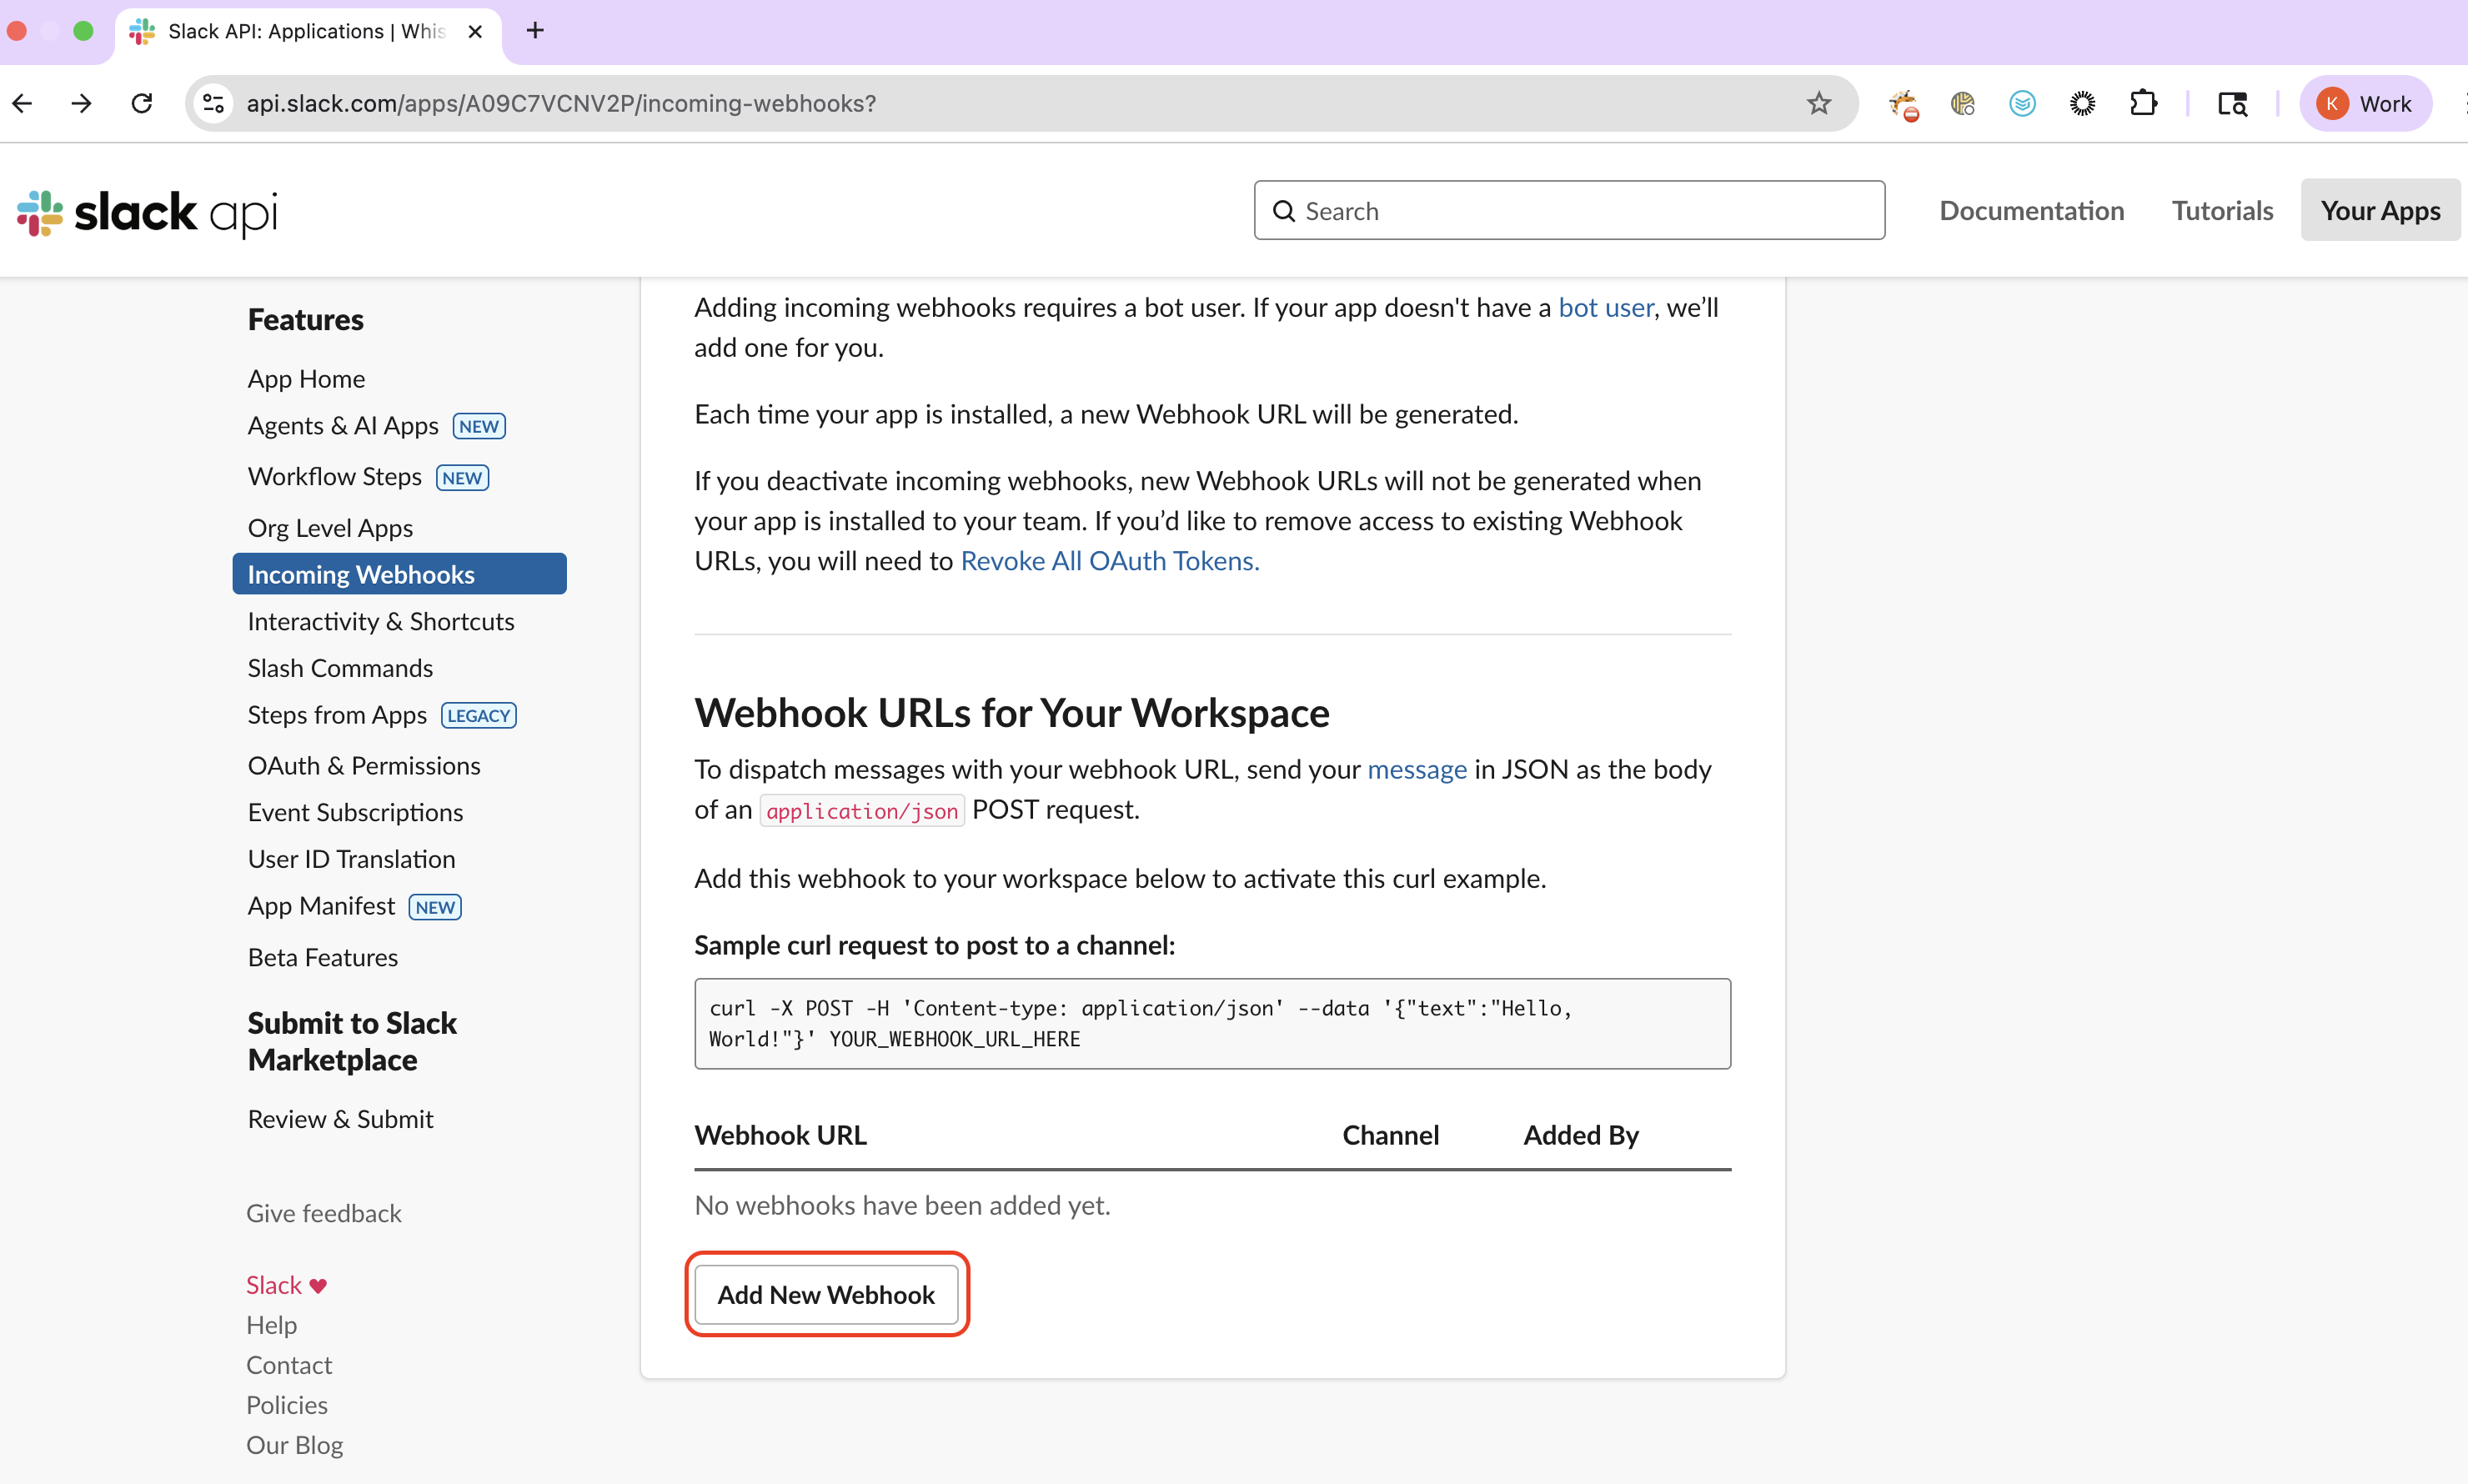Open User ID Translation section
2468x1484 pixels.
point(351,859)
